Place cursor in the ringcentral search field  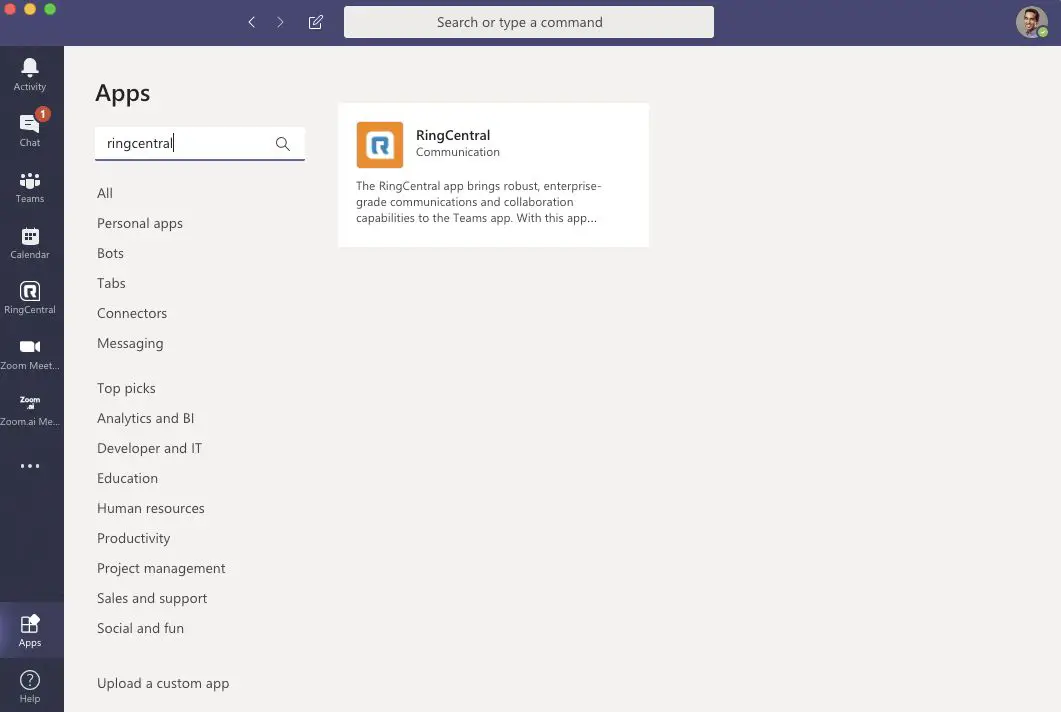click(x=180, y=143)
